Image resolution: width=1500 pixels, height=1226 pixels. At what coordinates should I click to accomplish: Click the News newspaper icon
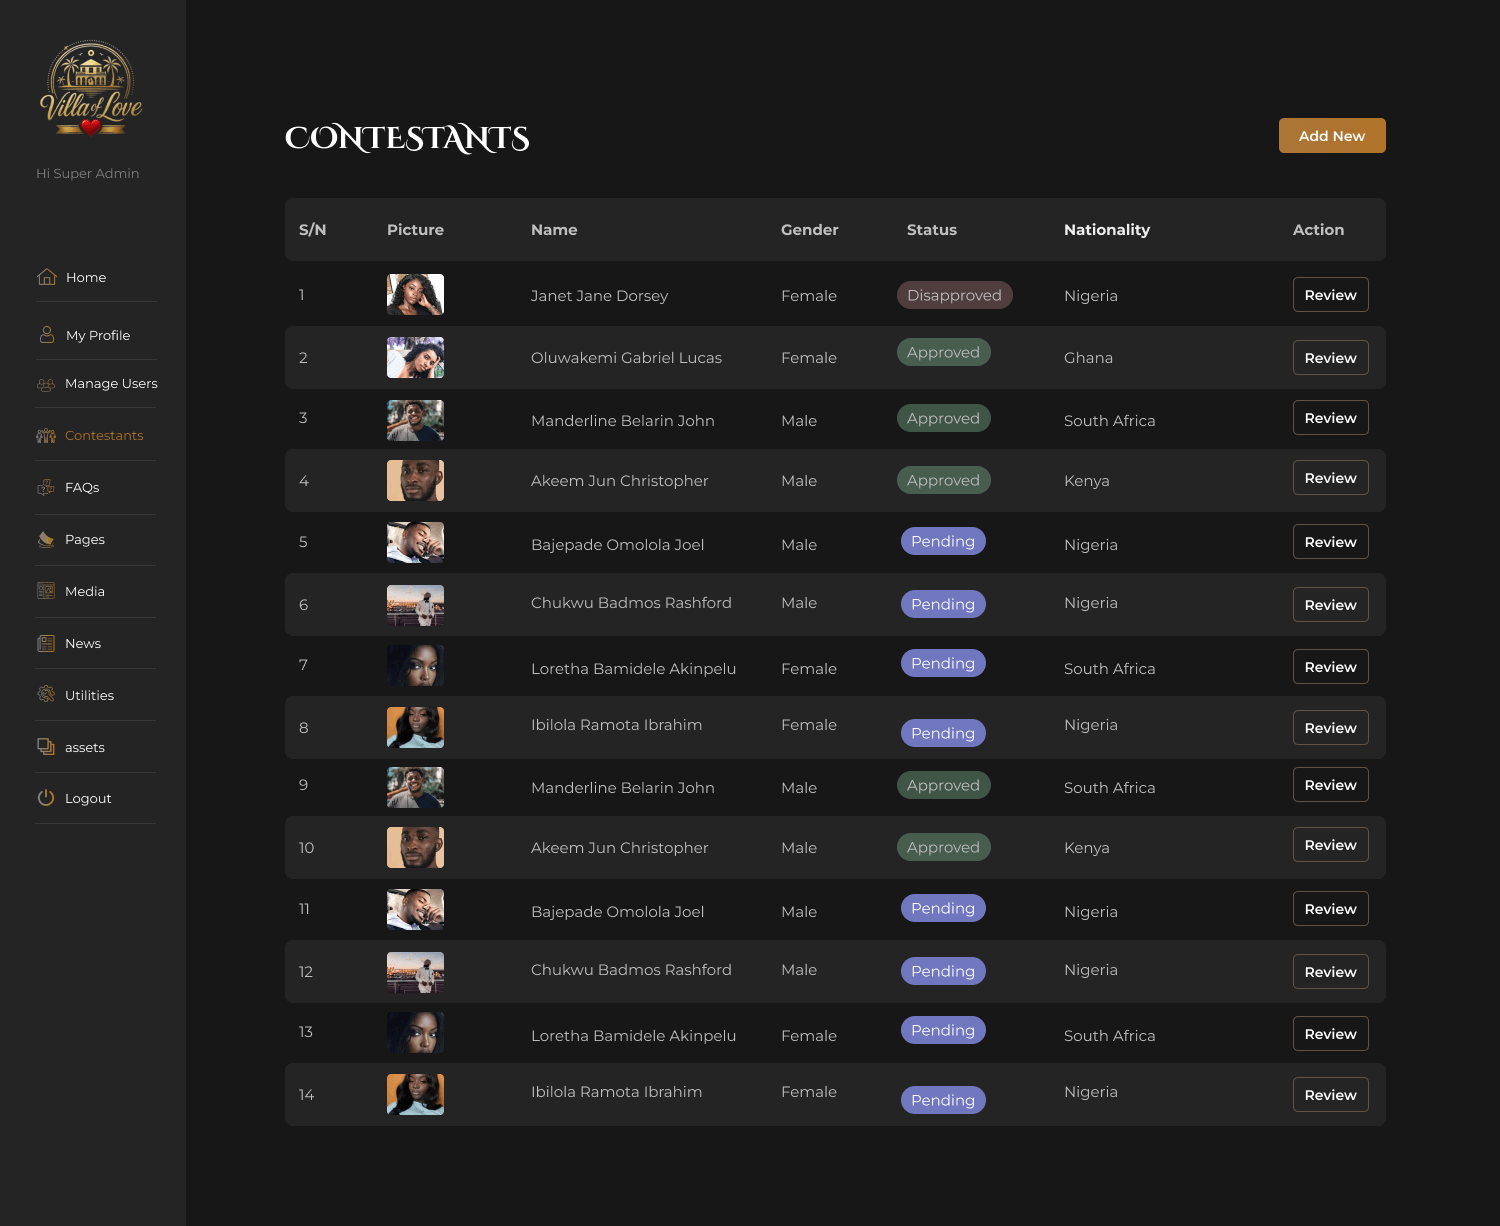(46, 644)
